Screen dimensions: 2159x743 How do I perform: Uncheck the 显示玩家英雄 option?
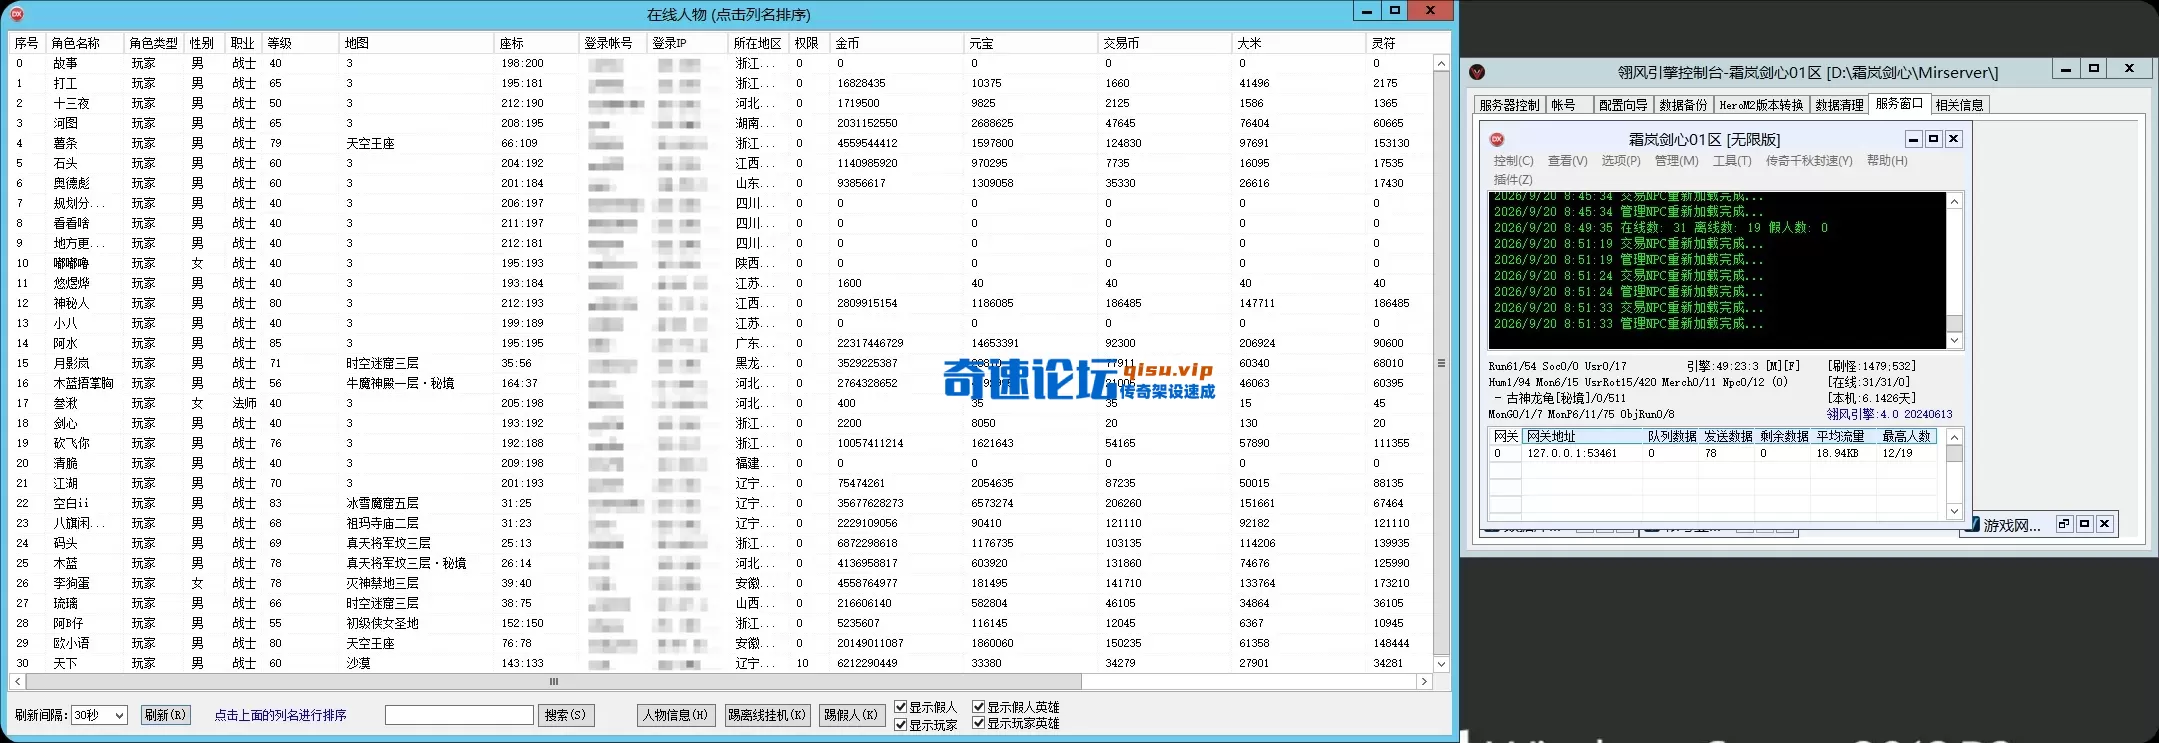979,723
